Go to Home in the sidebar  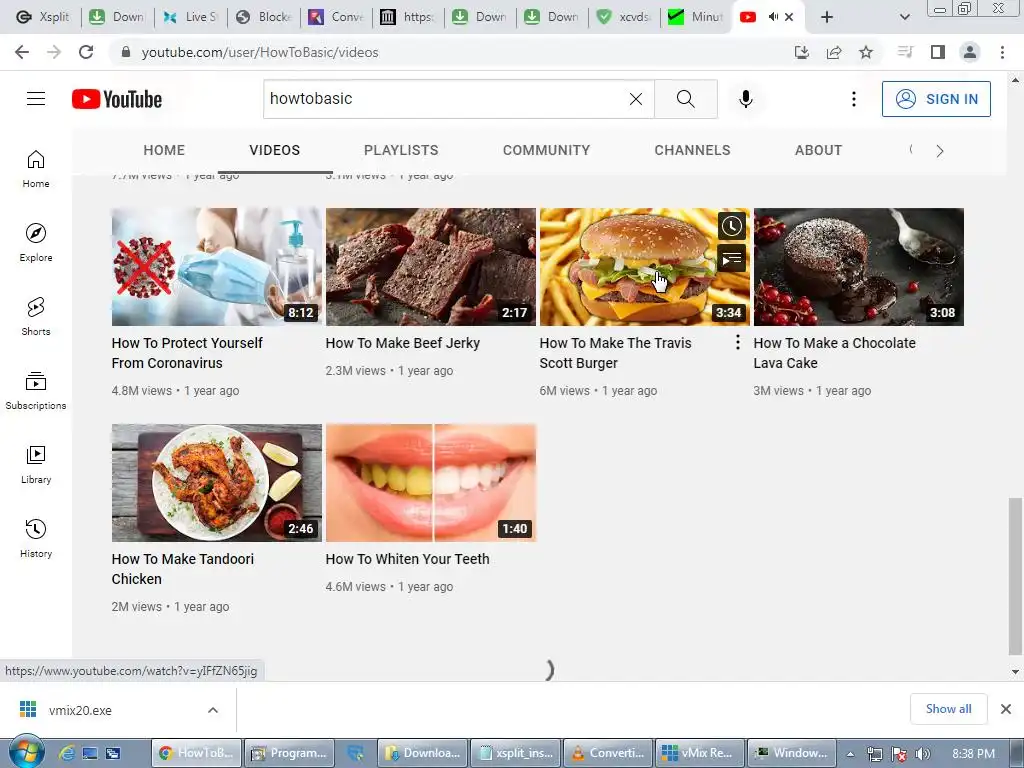click(36, 168)
